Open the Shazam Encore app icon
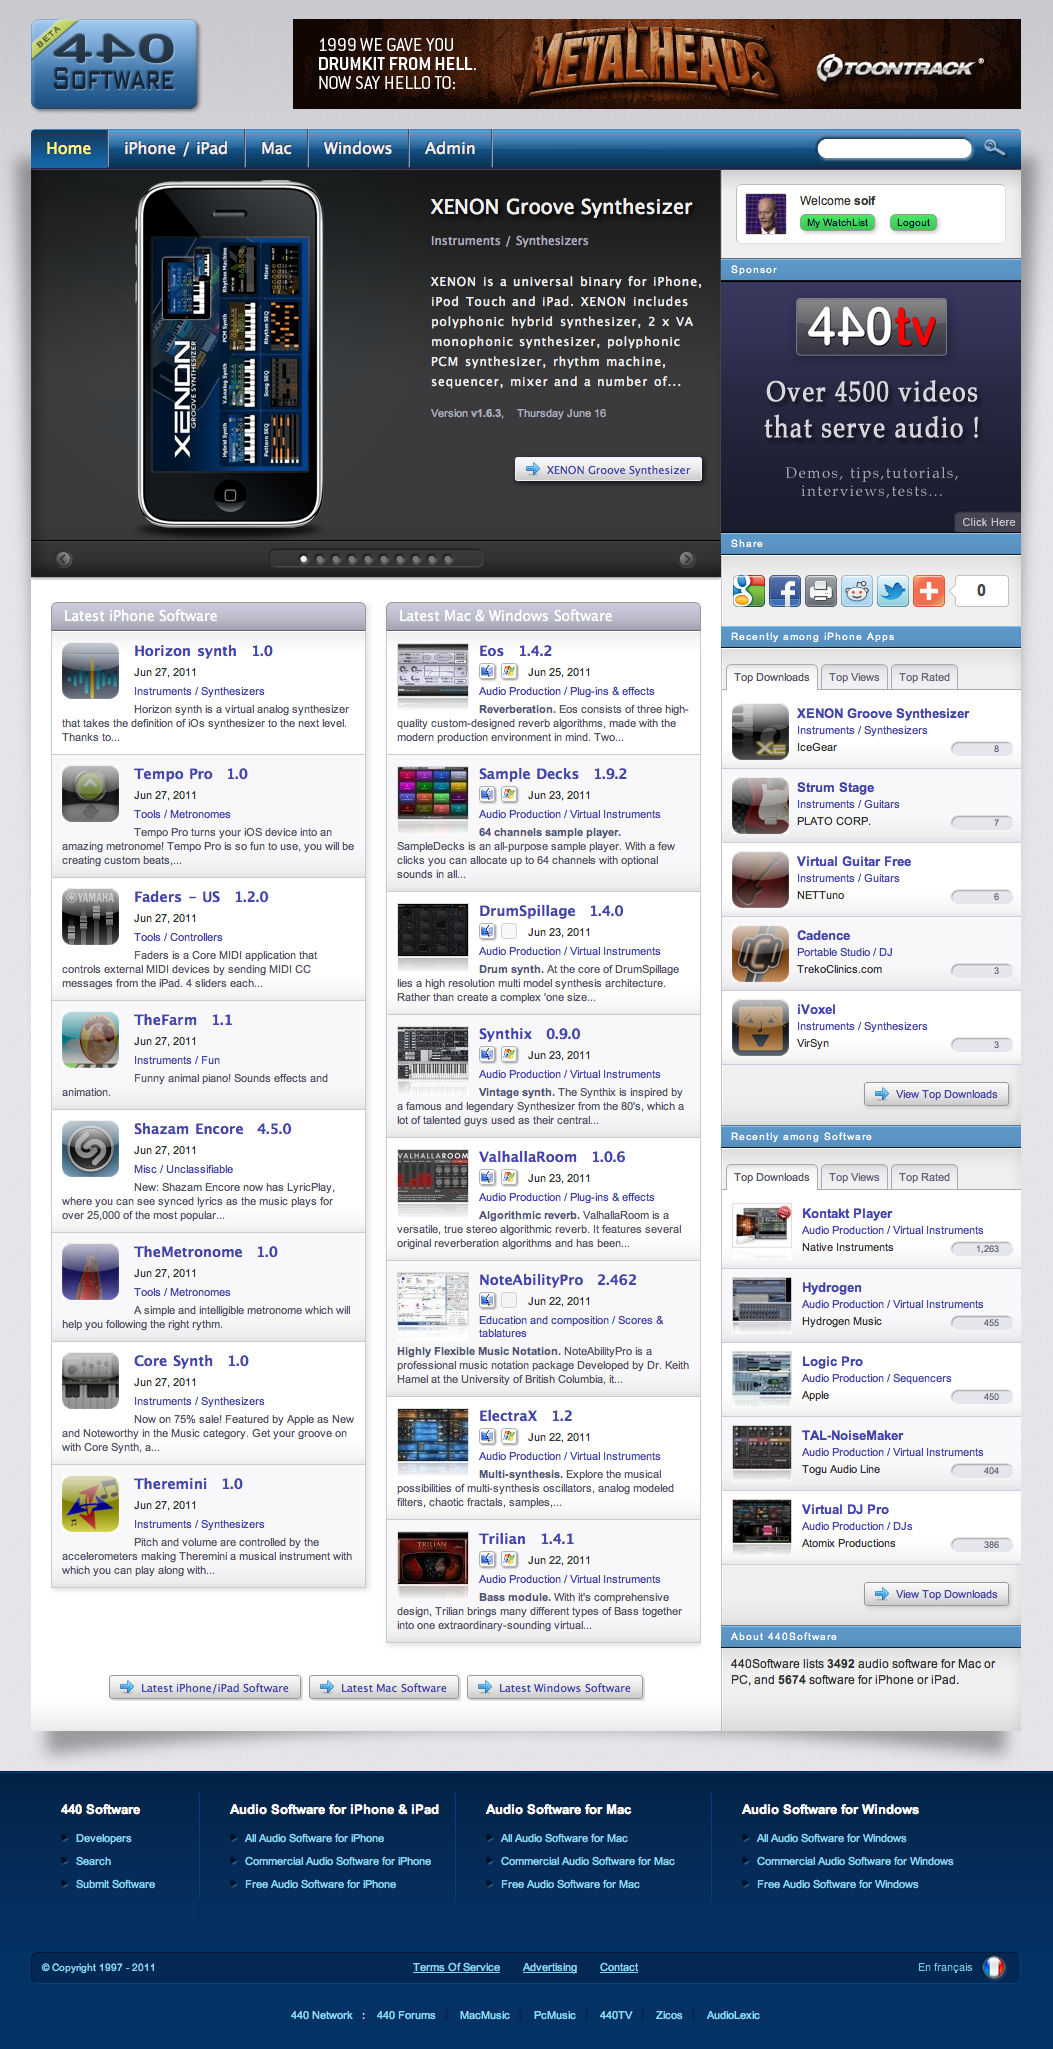This screenshot has width=1053, height=2049. (91, 1149)
